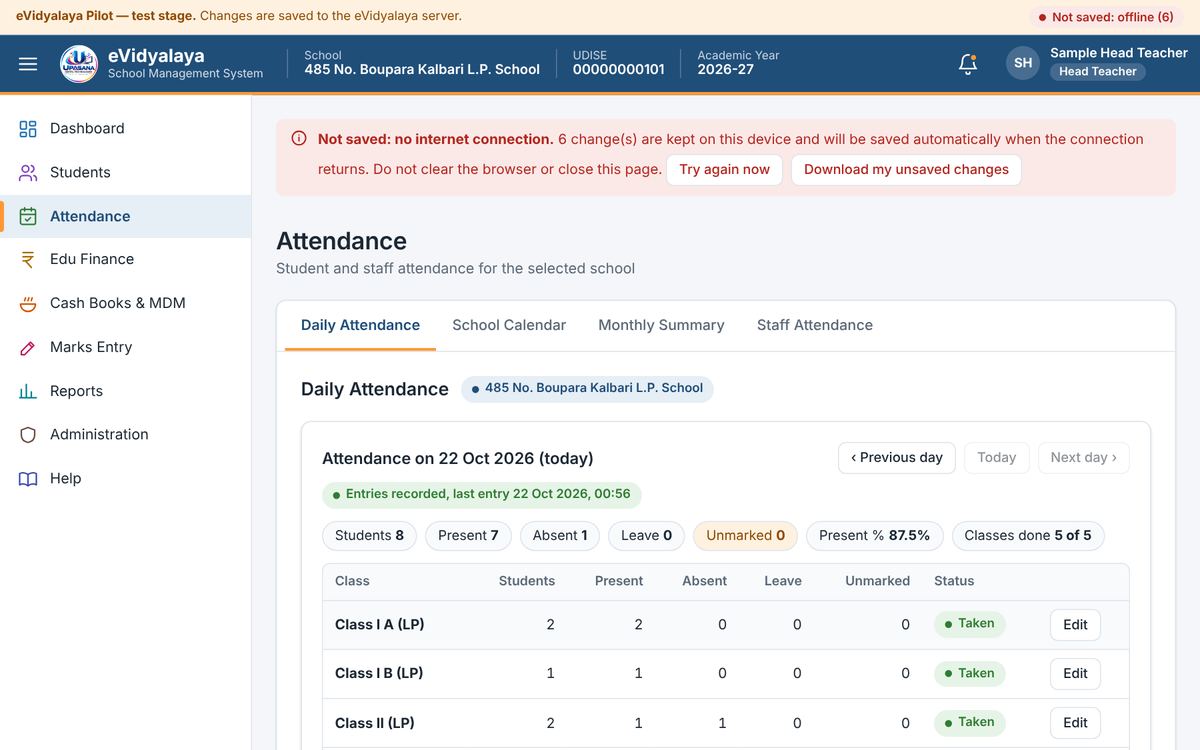Go to the Staff Attendance tab
The image size is (1200, 750).
[x=815, y=325]
